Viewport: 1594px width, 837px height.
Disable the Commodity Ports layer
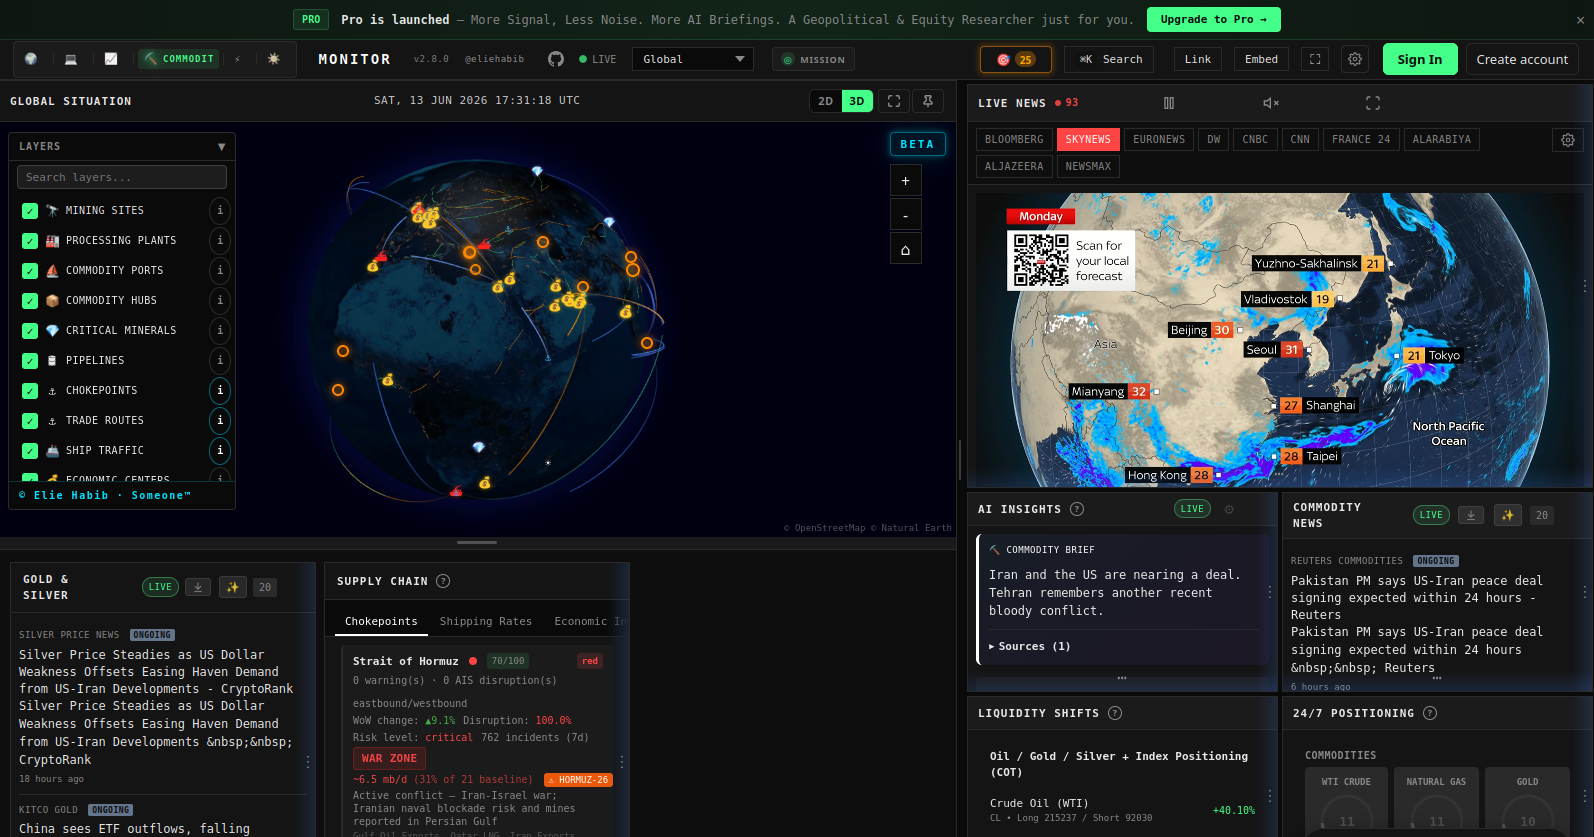30,271
